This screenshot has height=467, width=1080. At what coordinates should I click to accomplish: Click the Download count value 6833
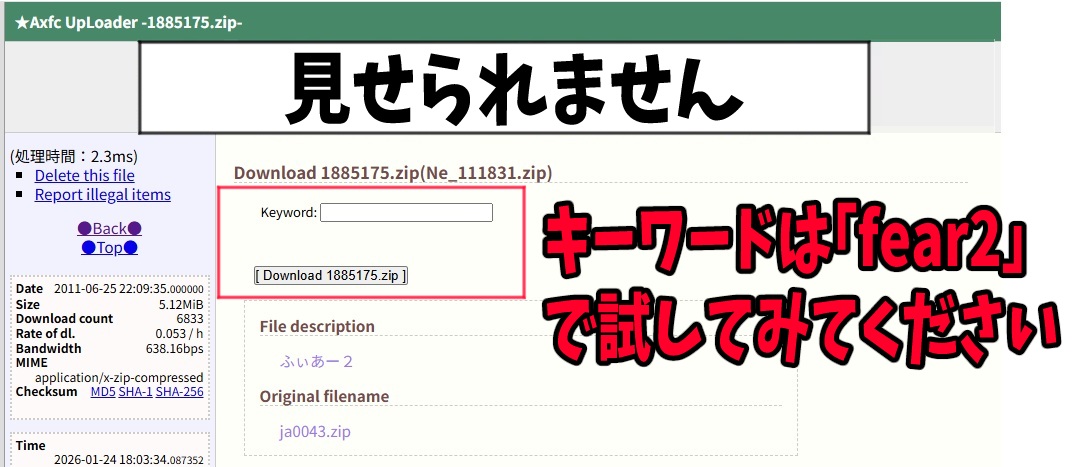[x=189, y=319]
